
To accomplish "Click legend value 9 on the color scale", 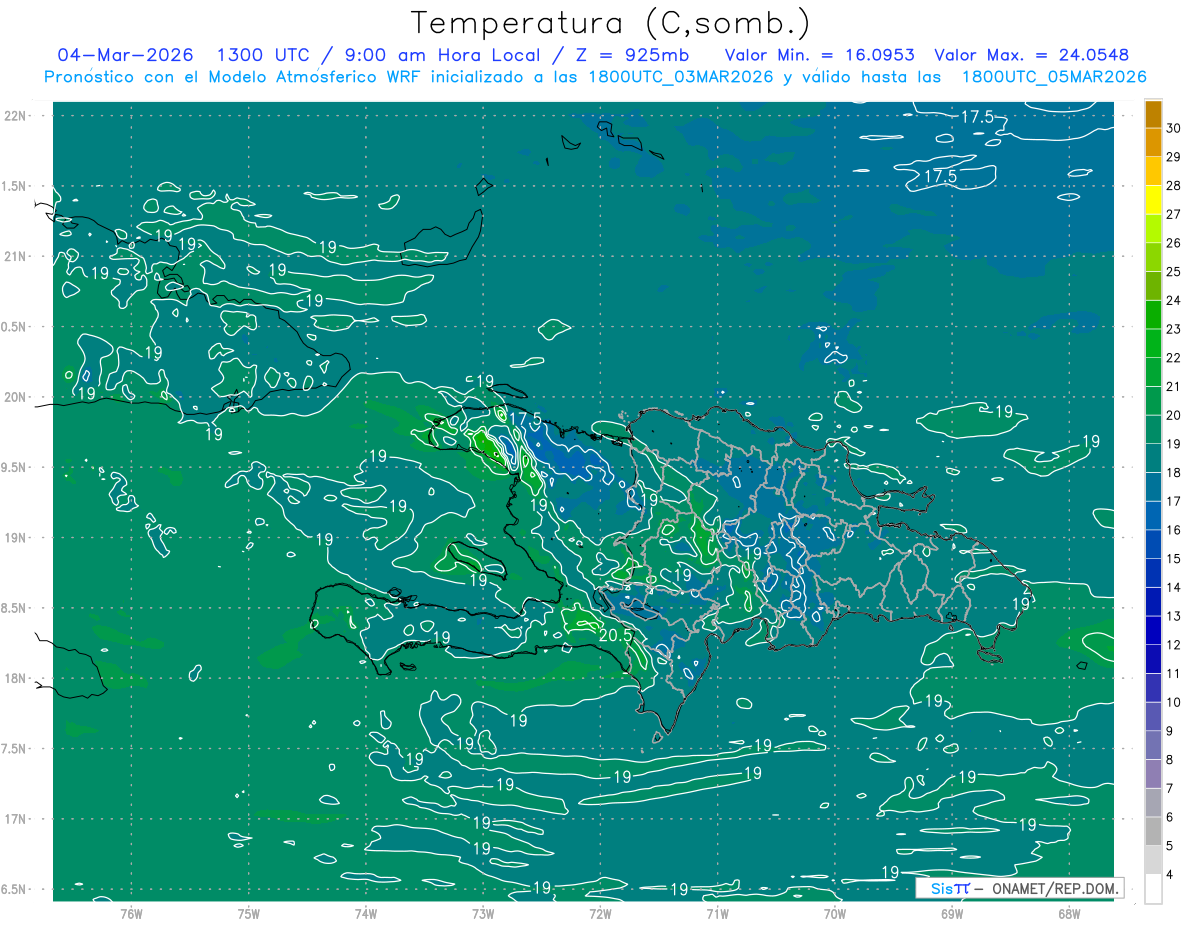I will [1172, 731].
